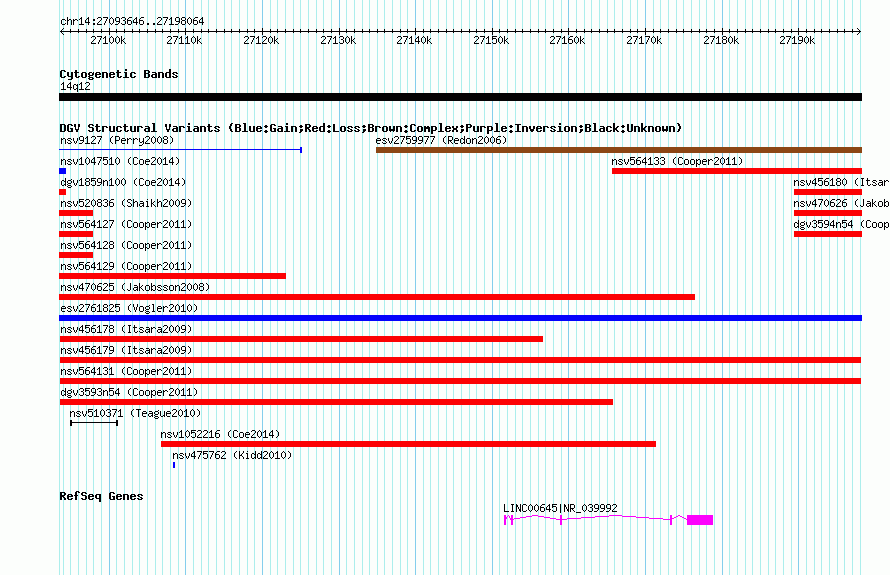Select nsv470625 (Jakobsson2008) label

[135, 287]
